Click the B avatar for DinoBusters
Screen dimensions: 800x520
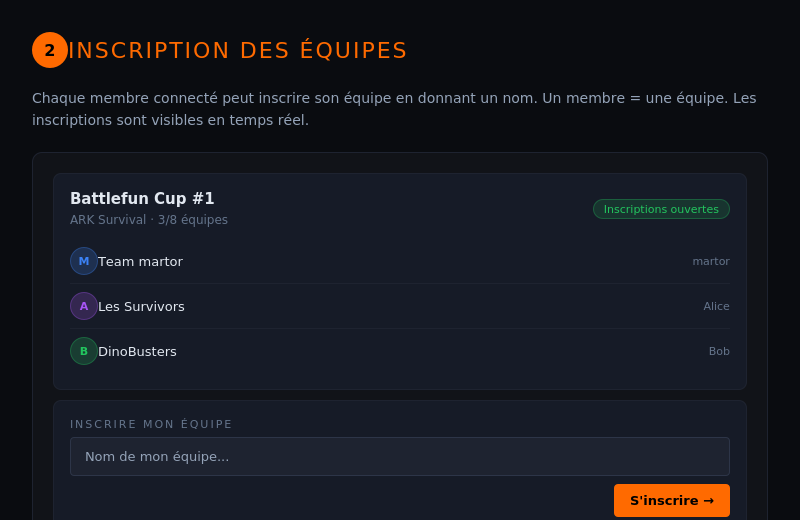[x=84, y=351]
